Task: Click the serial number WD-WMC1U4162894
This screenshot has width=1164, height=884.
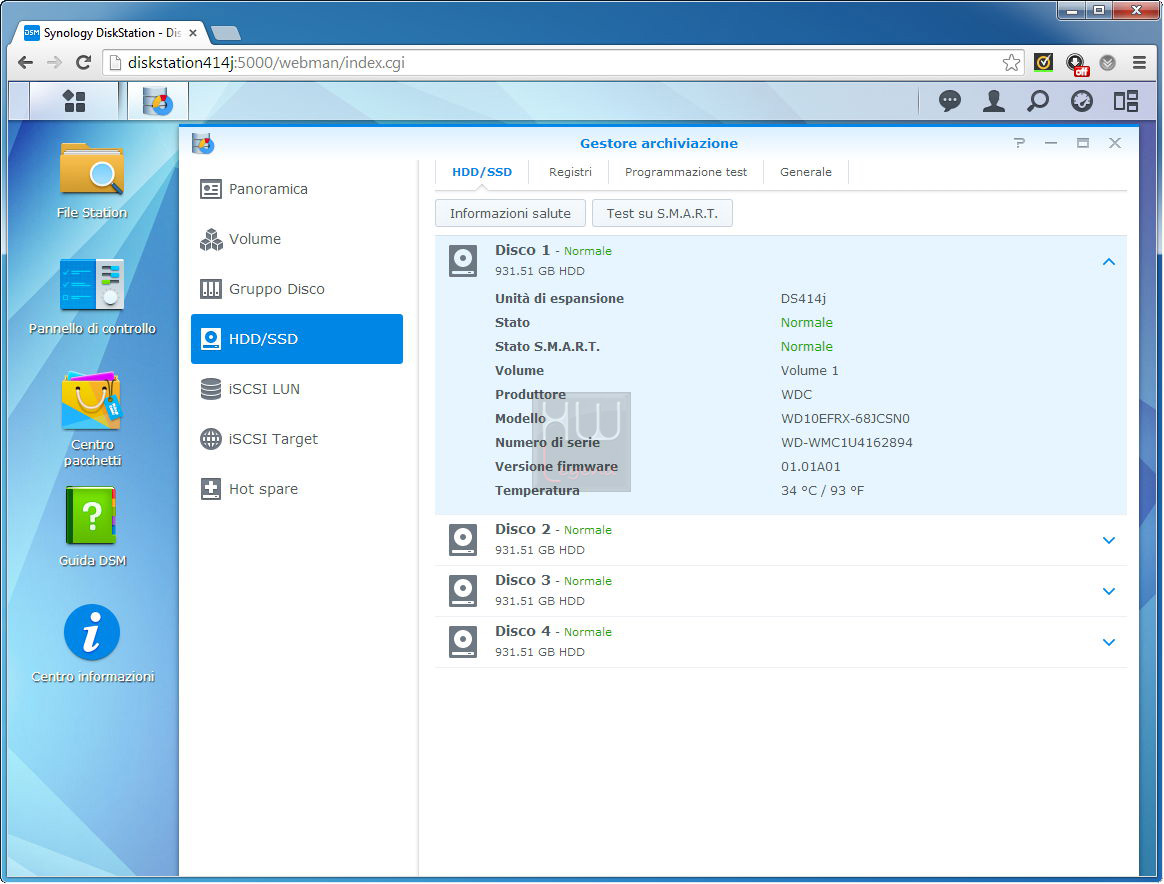Action: [x=846, y=442]
